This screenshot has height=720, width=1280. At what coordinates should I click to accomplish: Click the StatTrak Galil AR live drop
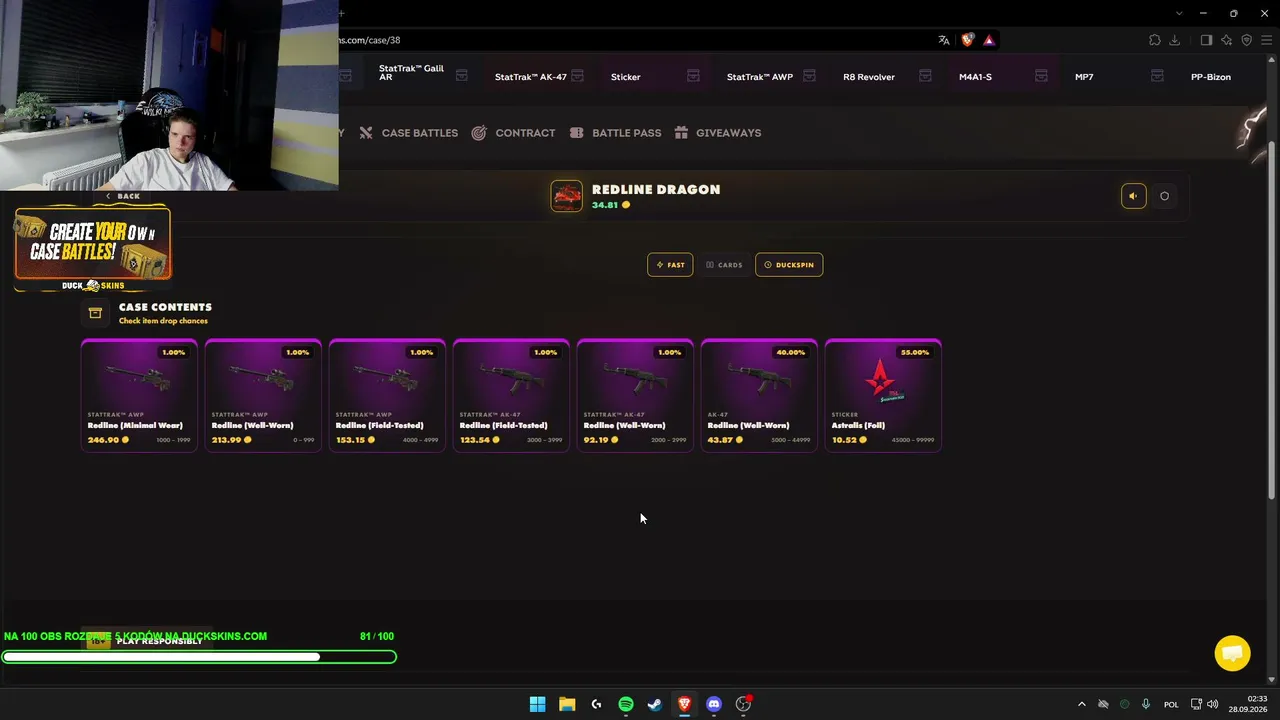(411, 73)
